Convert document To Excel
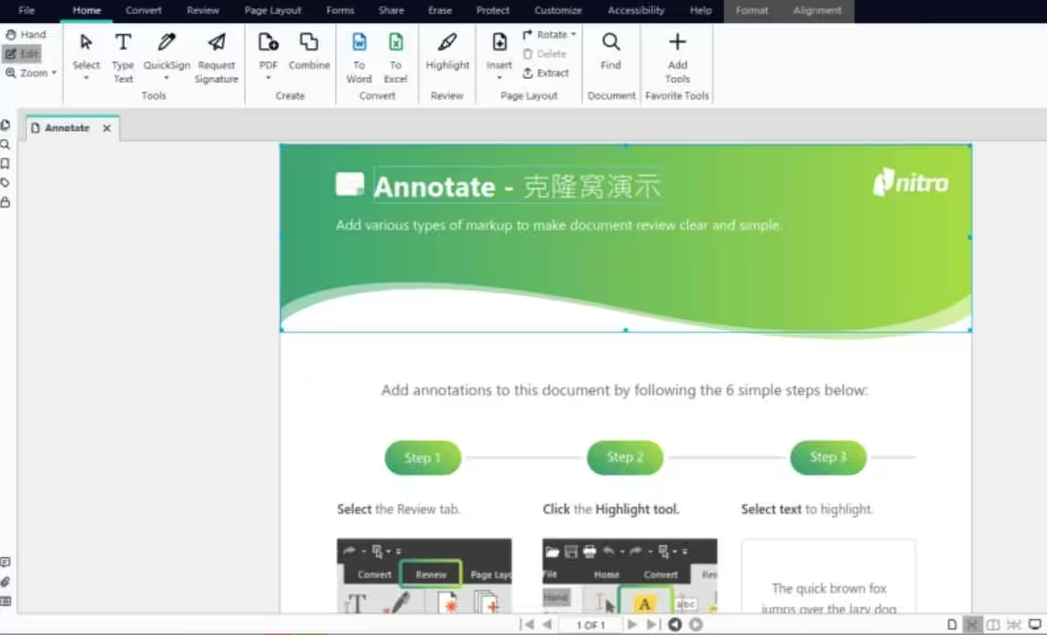The width and height of the screenshot is (1047, 635). coord(395,57)
